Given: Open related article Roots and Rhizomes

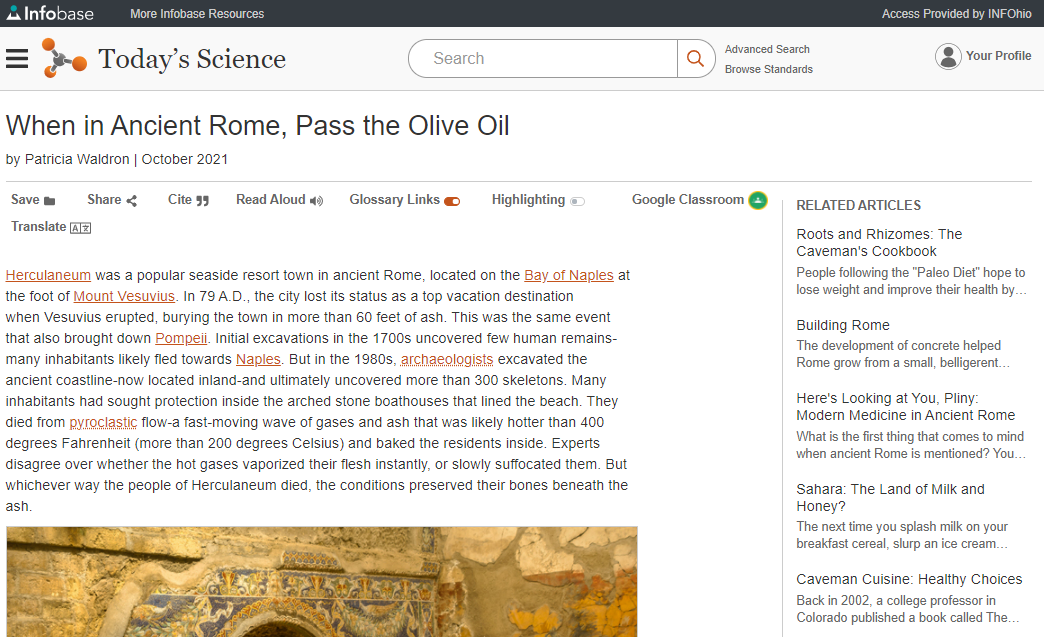Looking at the screenshot, I should click(x=879, y=243).
